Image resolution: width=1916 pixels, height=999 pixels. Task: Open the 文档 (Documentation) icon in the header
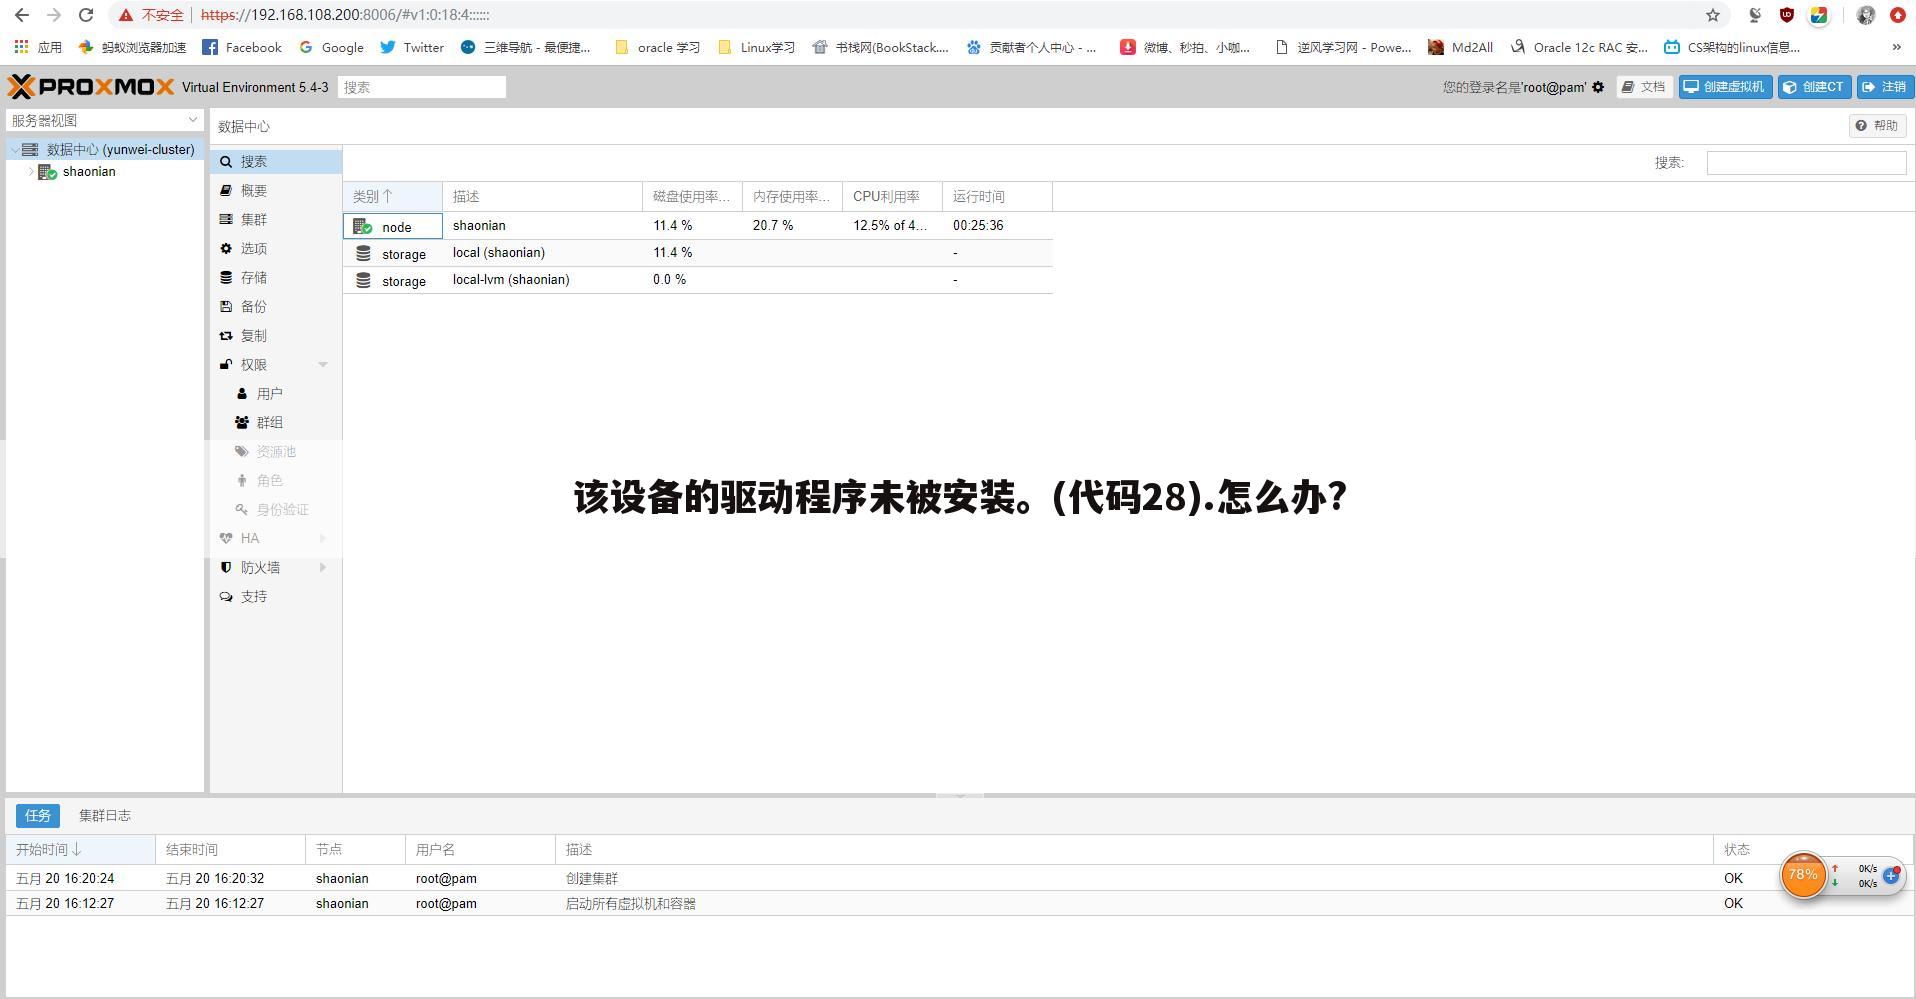point(1643,87)
